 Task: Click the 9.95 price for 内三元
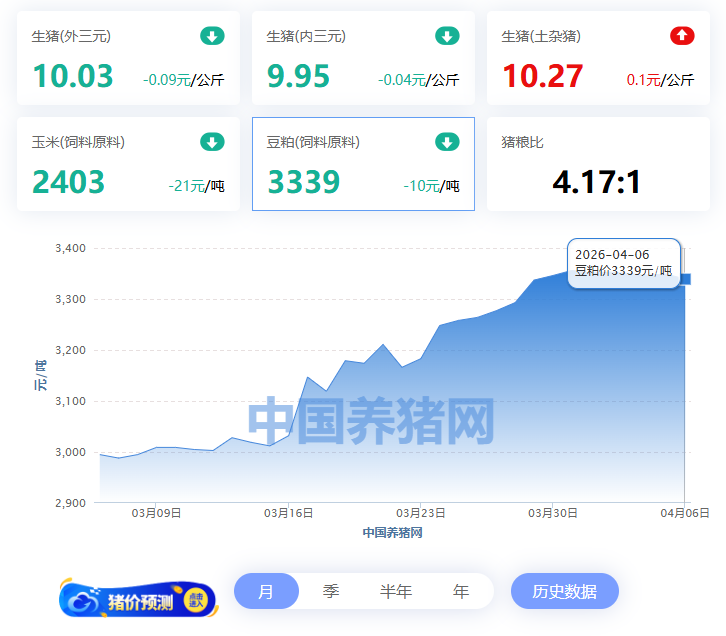click(301, 76)
